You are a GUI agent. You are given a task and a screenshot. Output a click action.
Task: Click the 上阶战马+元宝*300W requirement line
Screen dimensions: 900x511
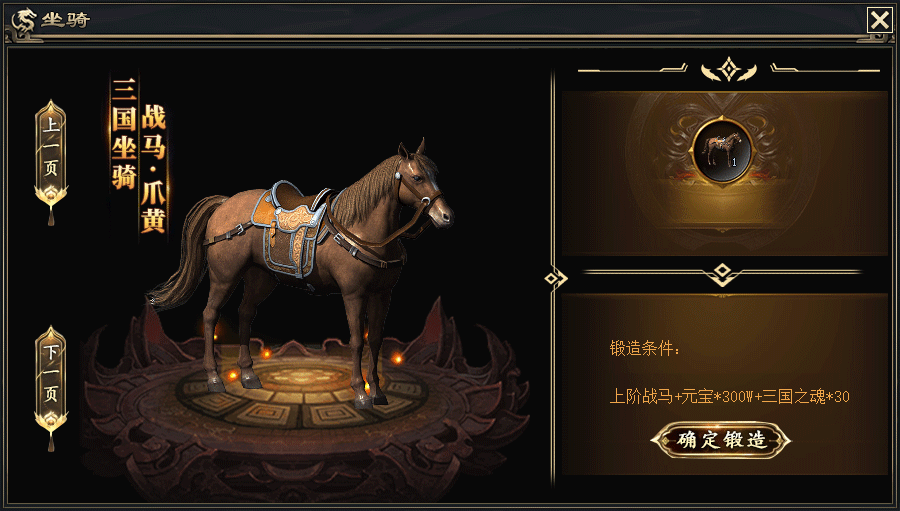coord(729,396)
